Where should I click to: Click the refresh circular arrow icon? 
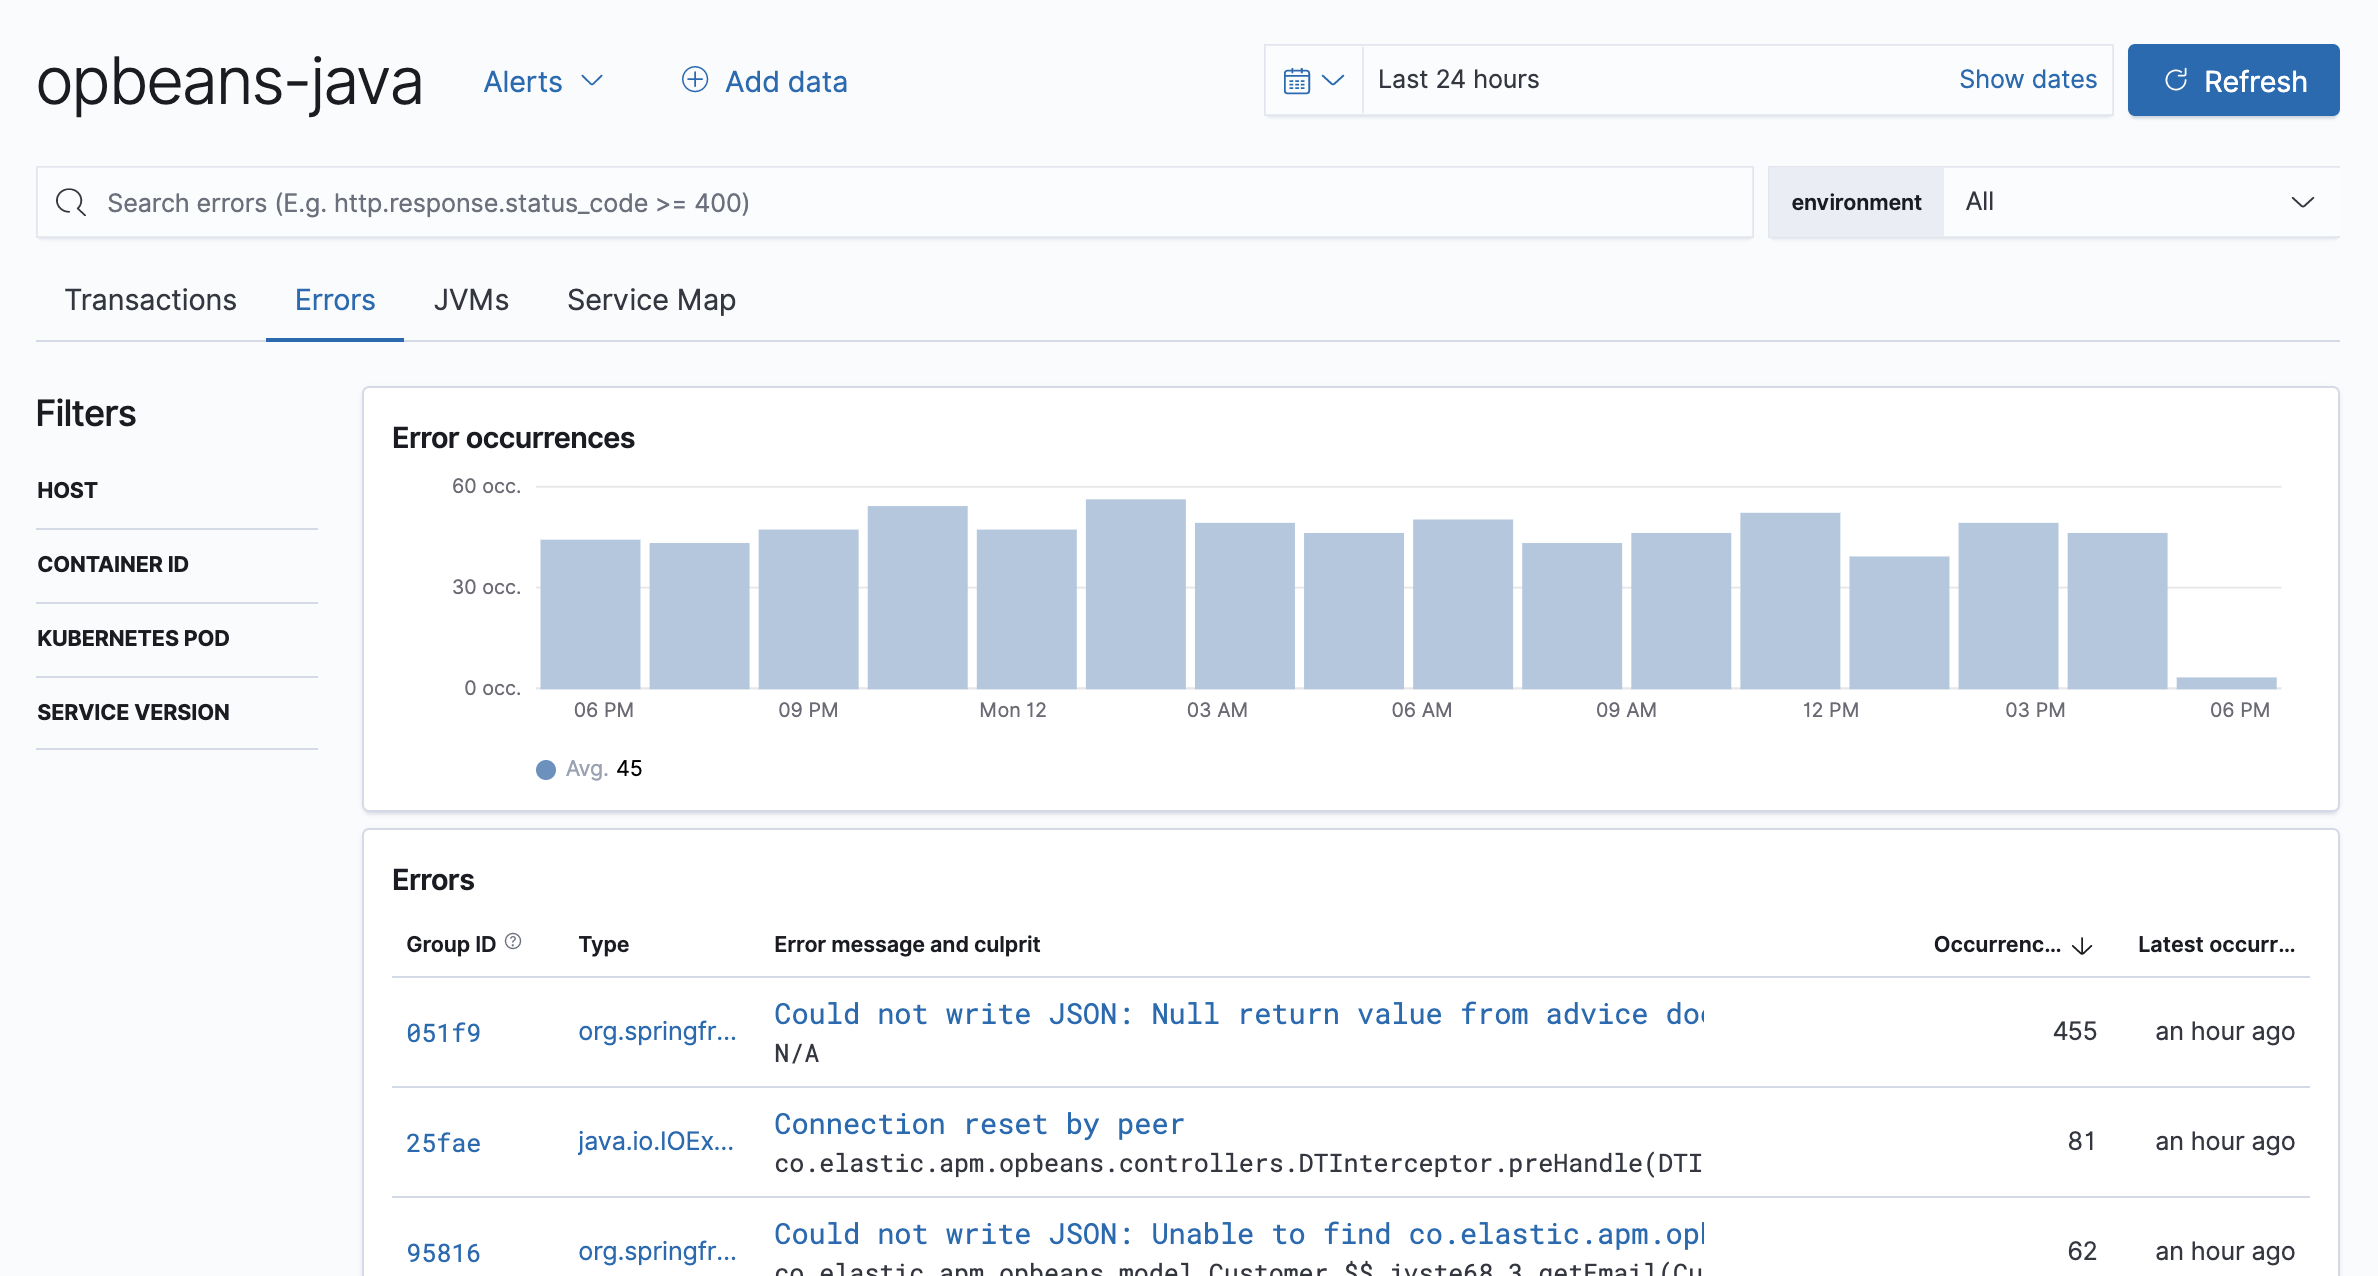click(2176, 80)
